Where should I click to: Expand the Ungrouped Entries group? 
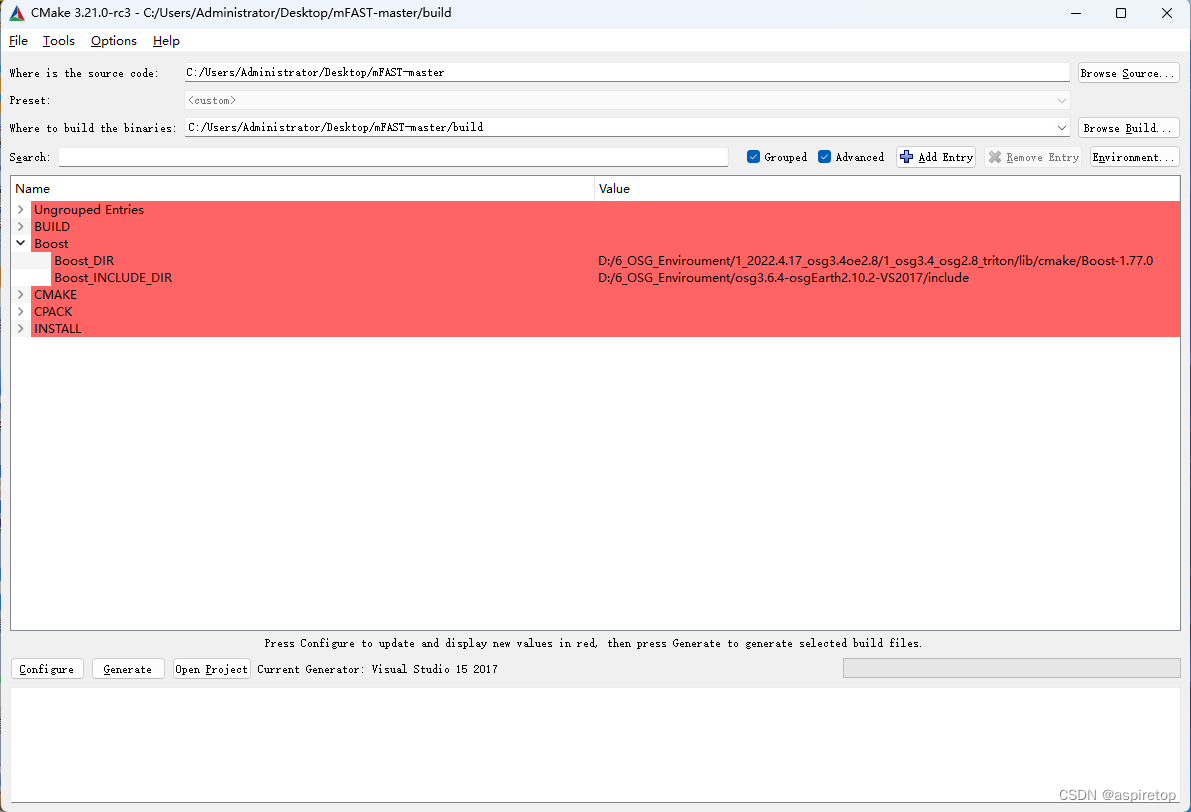click(x=21, y=210)
